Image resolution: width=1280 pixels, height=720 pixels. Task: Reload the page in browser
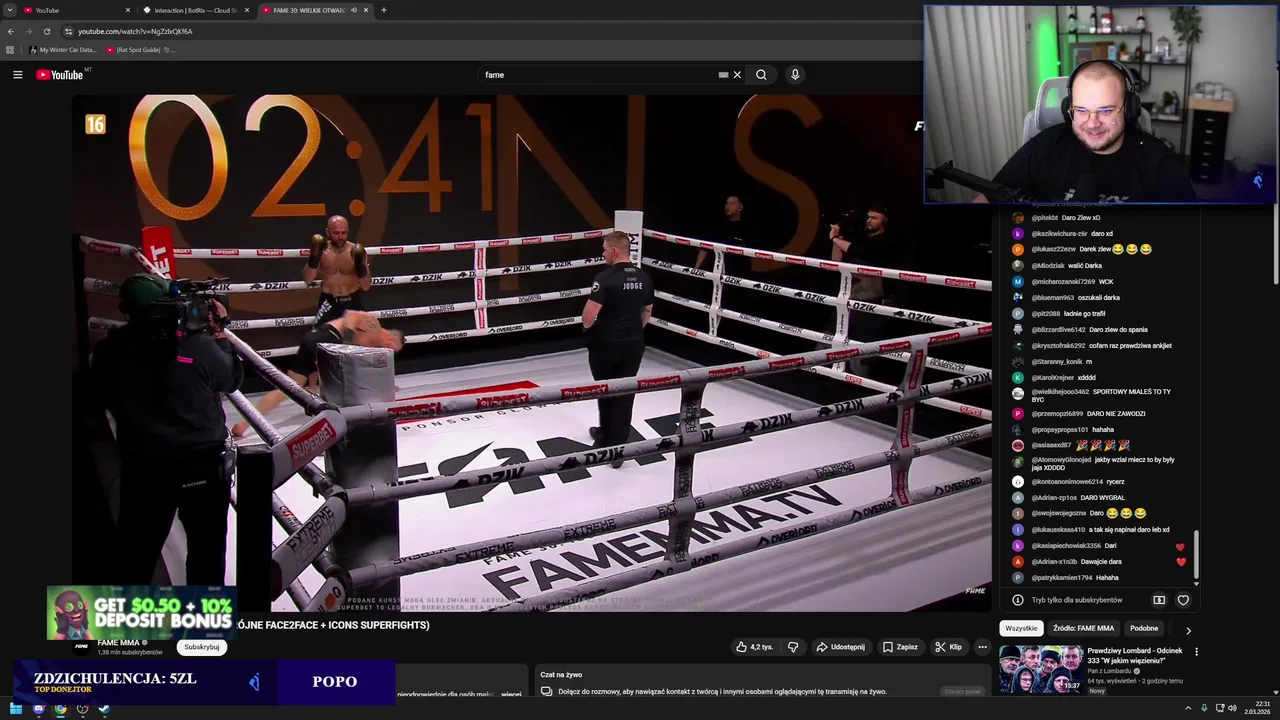[46, 31]
